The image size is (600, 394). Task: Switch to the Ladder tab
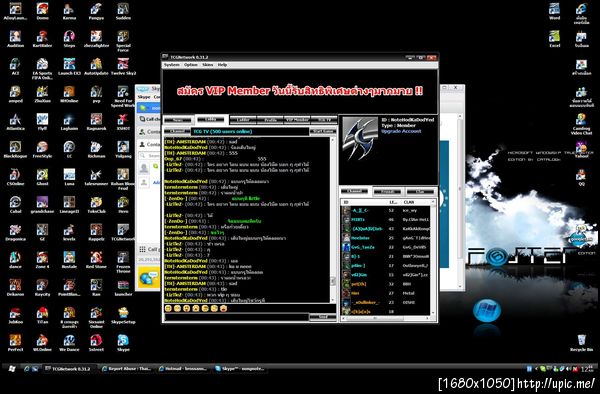[243, 120]
